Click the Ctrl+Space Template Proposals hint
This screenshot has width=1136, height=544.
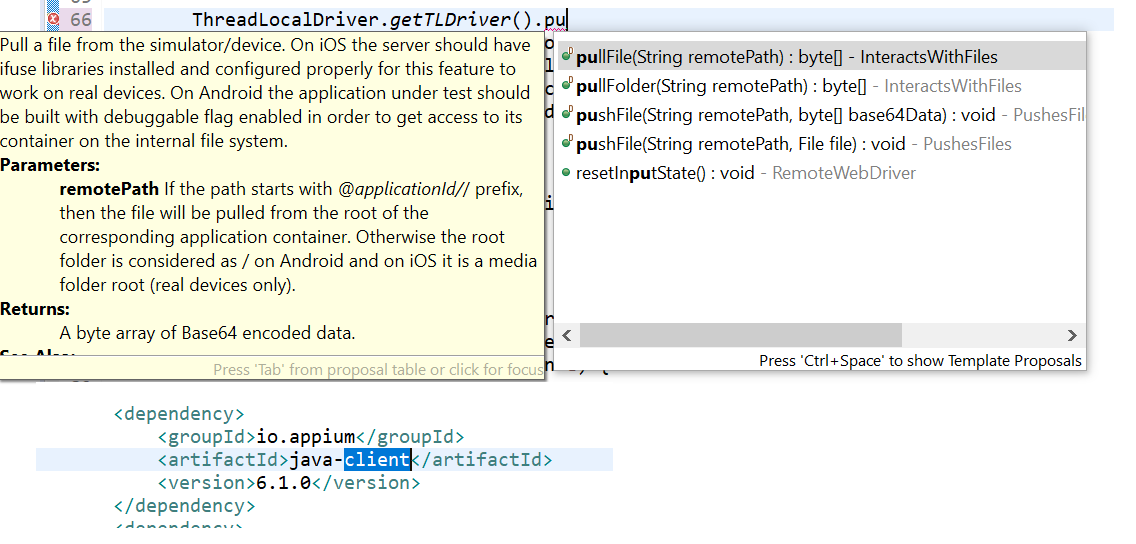[x=920, y=361]
